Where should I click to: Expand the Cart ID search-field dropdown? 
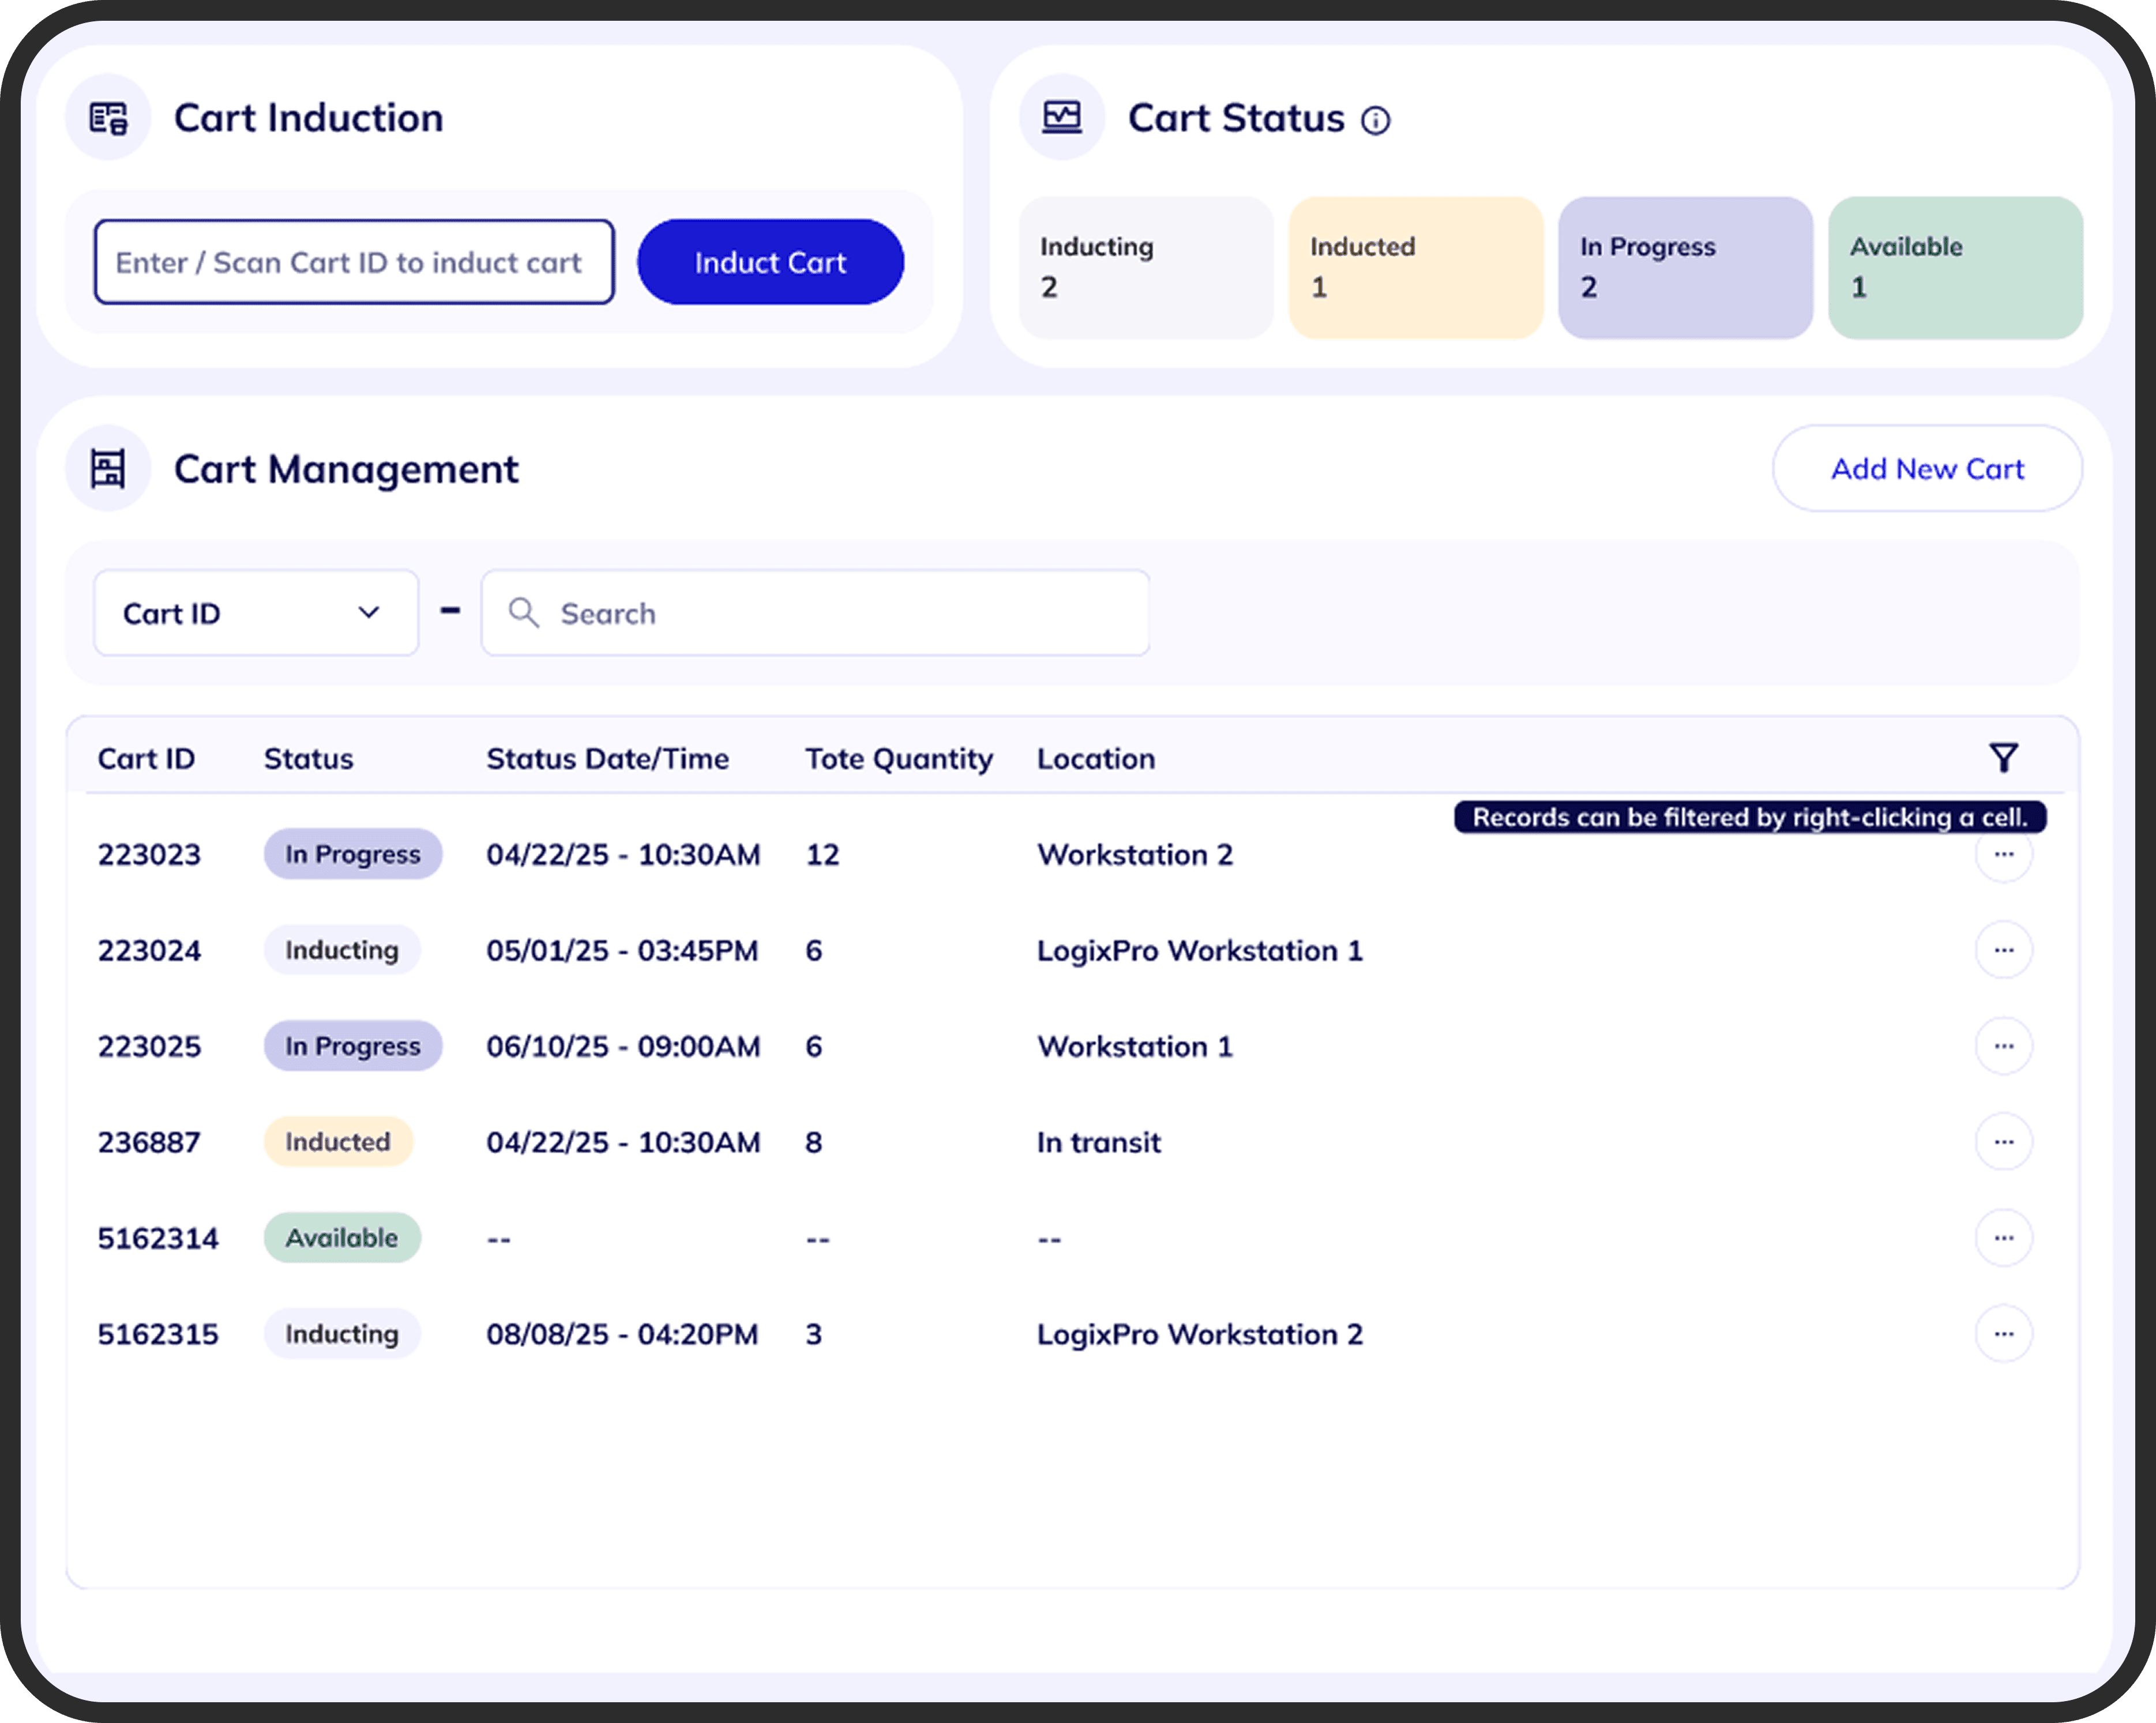(x=256, y=613)
